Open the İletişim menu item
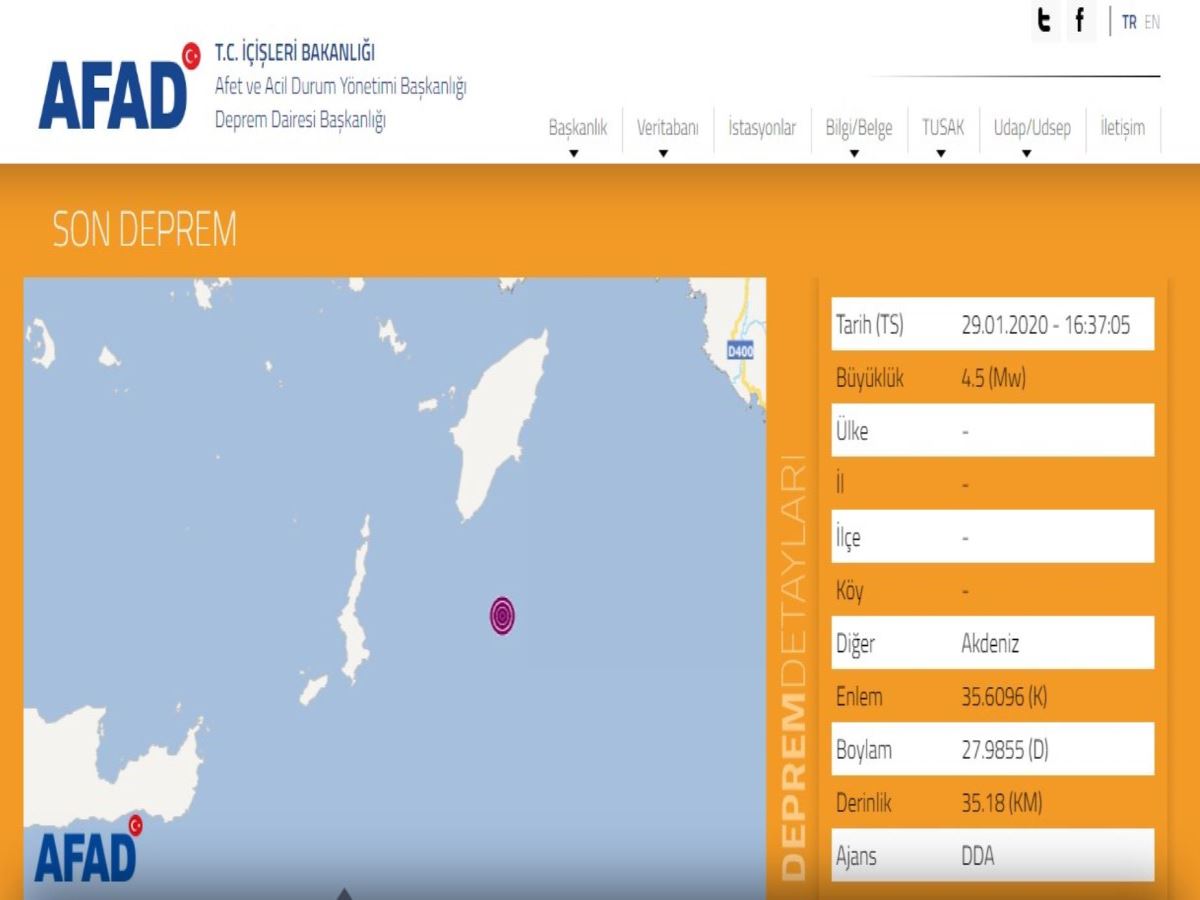The height and width of the screenshot is (900, 1200). [1122, 128]
